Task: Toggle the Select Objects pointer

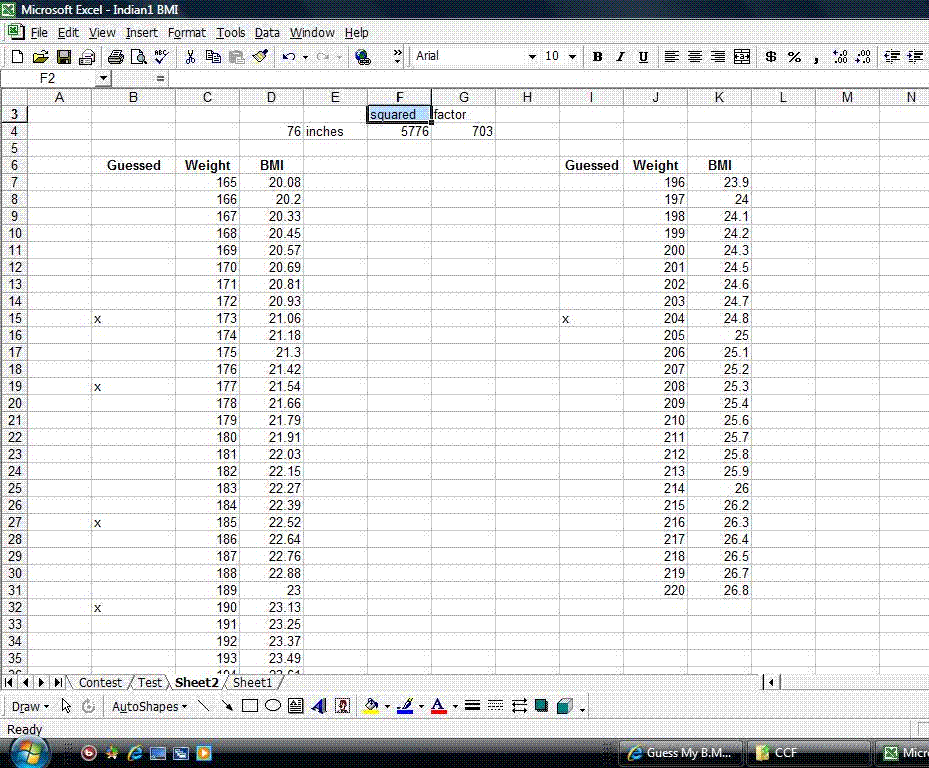Action: (66, 706)
